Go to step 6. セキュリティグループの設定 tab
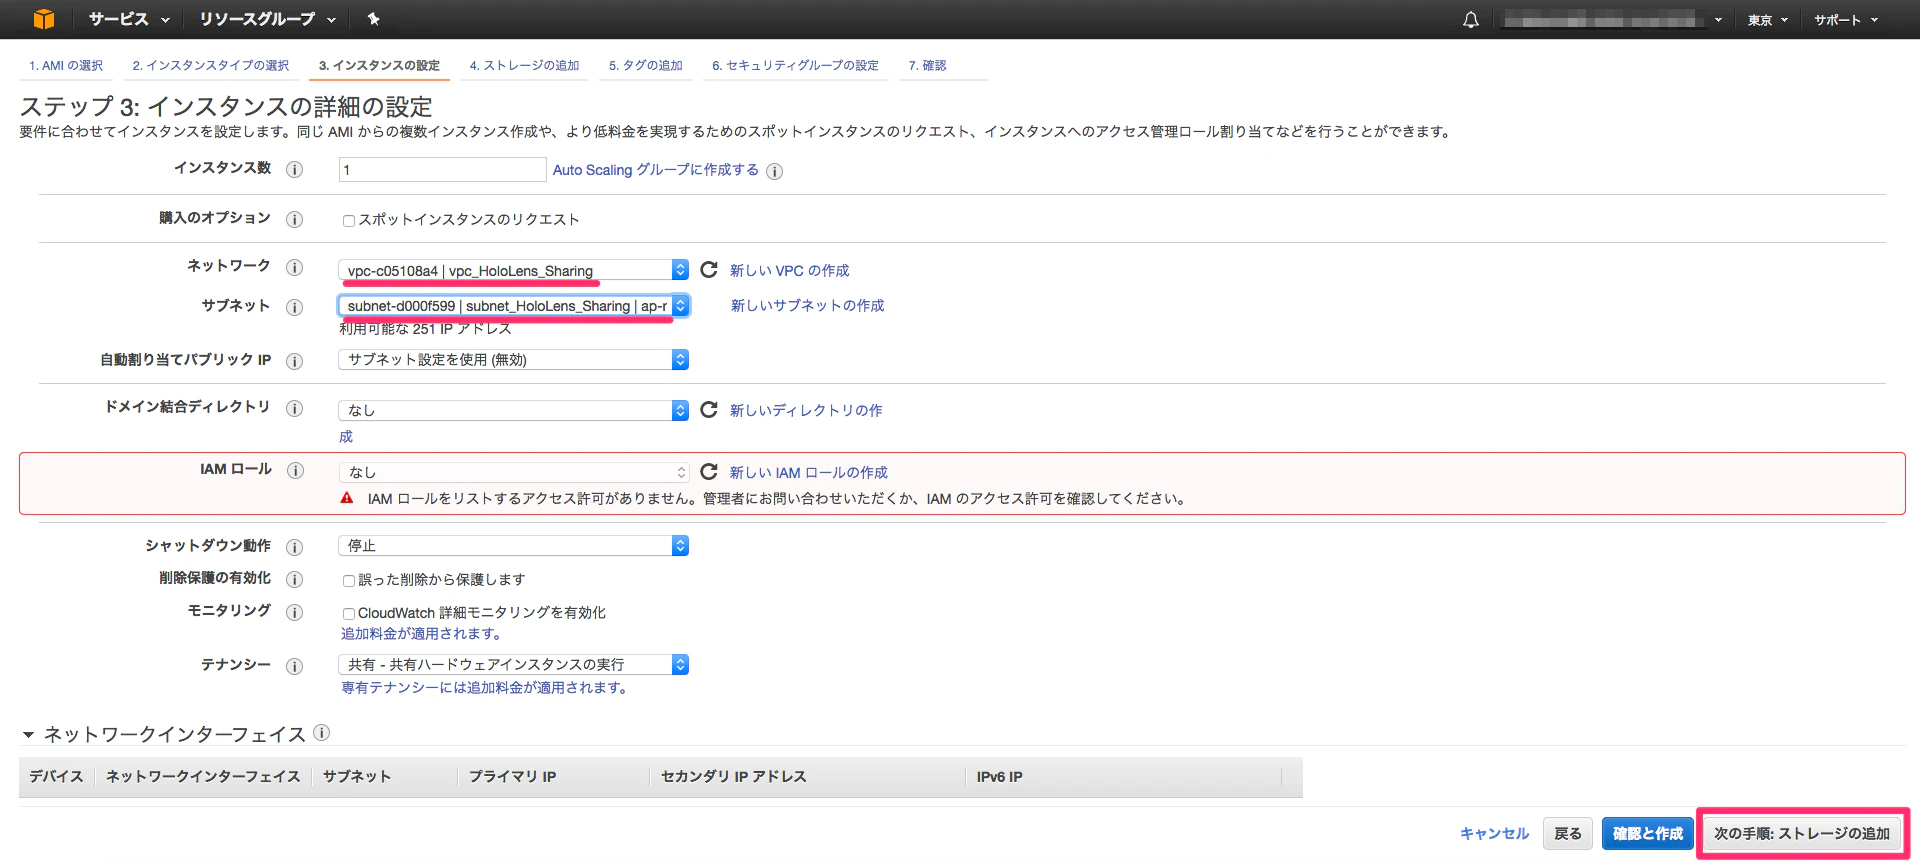The width and height of the screenshot is (1920, 864). point(796,66)
